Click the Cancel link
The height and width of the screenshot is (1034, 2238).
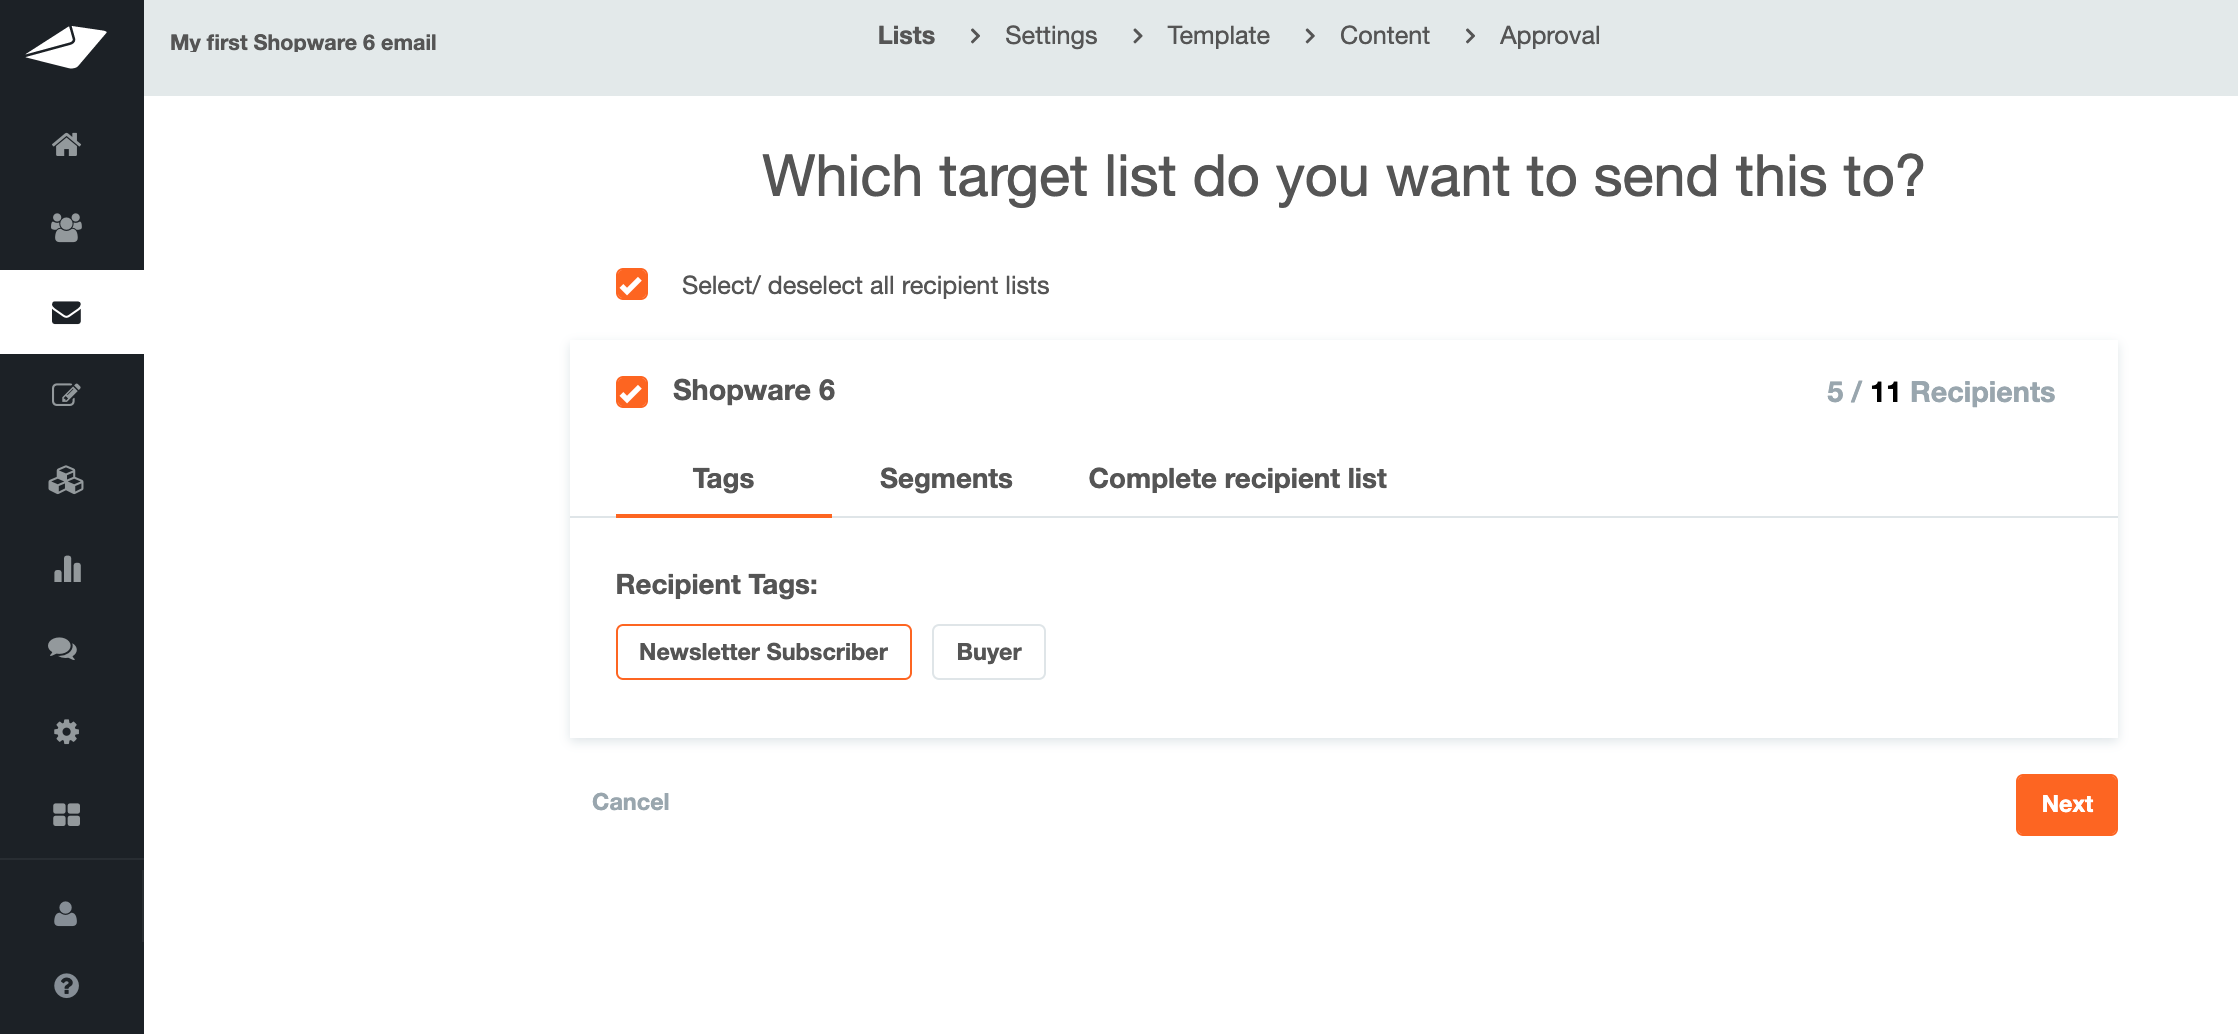pos(630,802)
